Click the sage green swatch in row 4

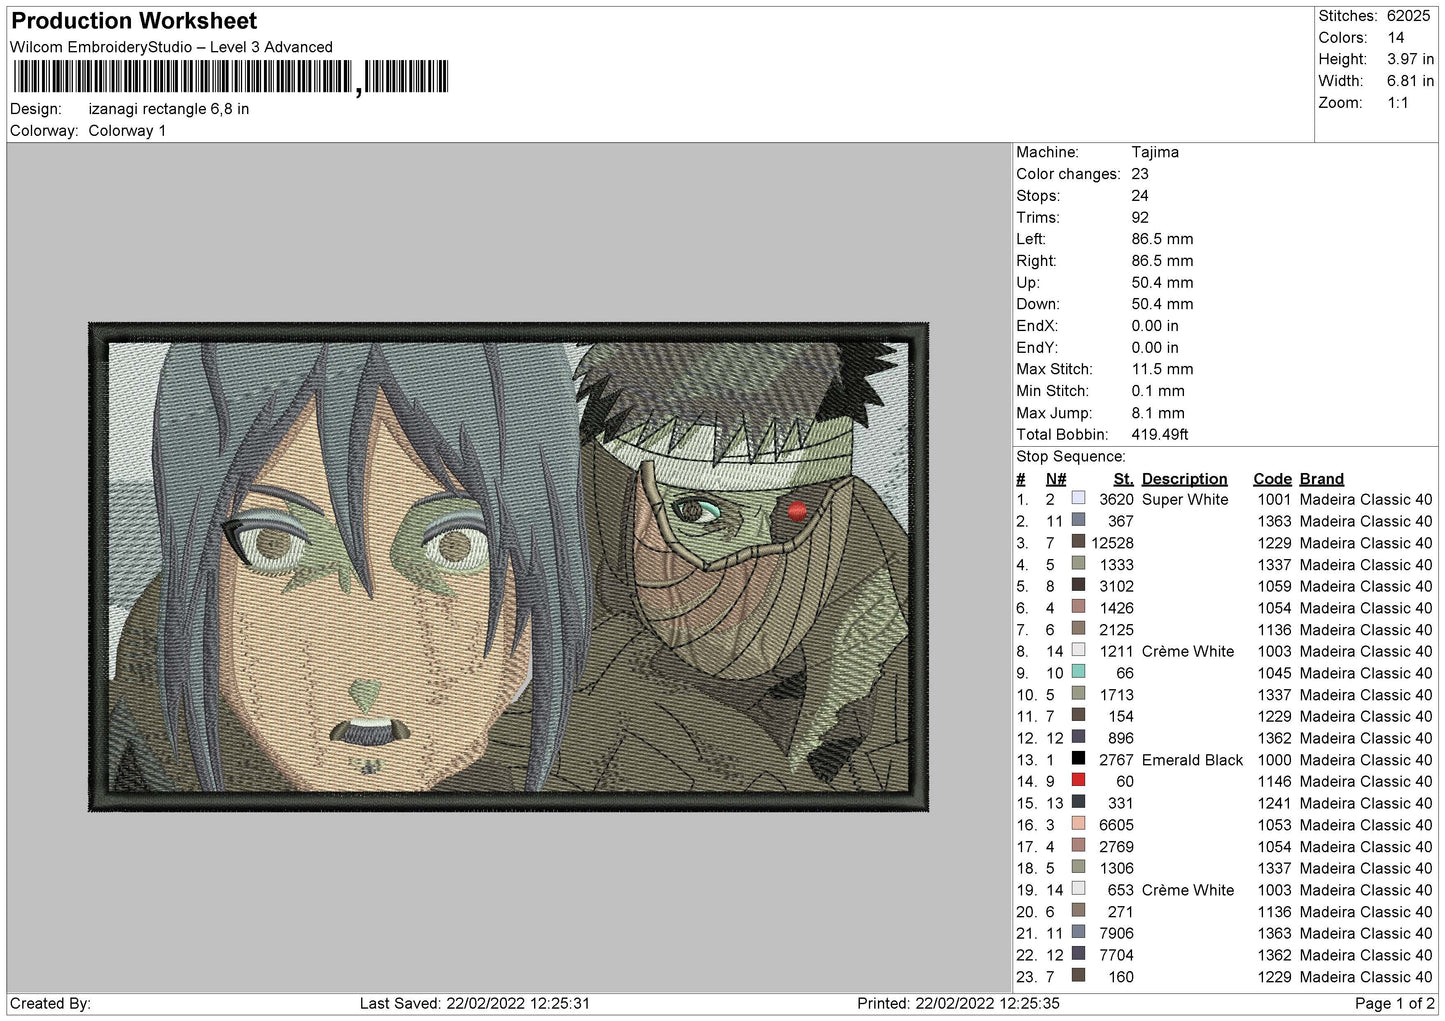click(x=1078, y=563)
